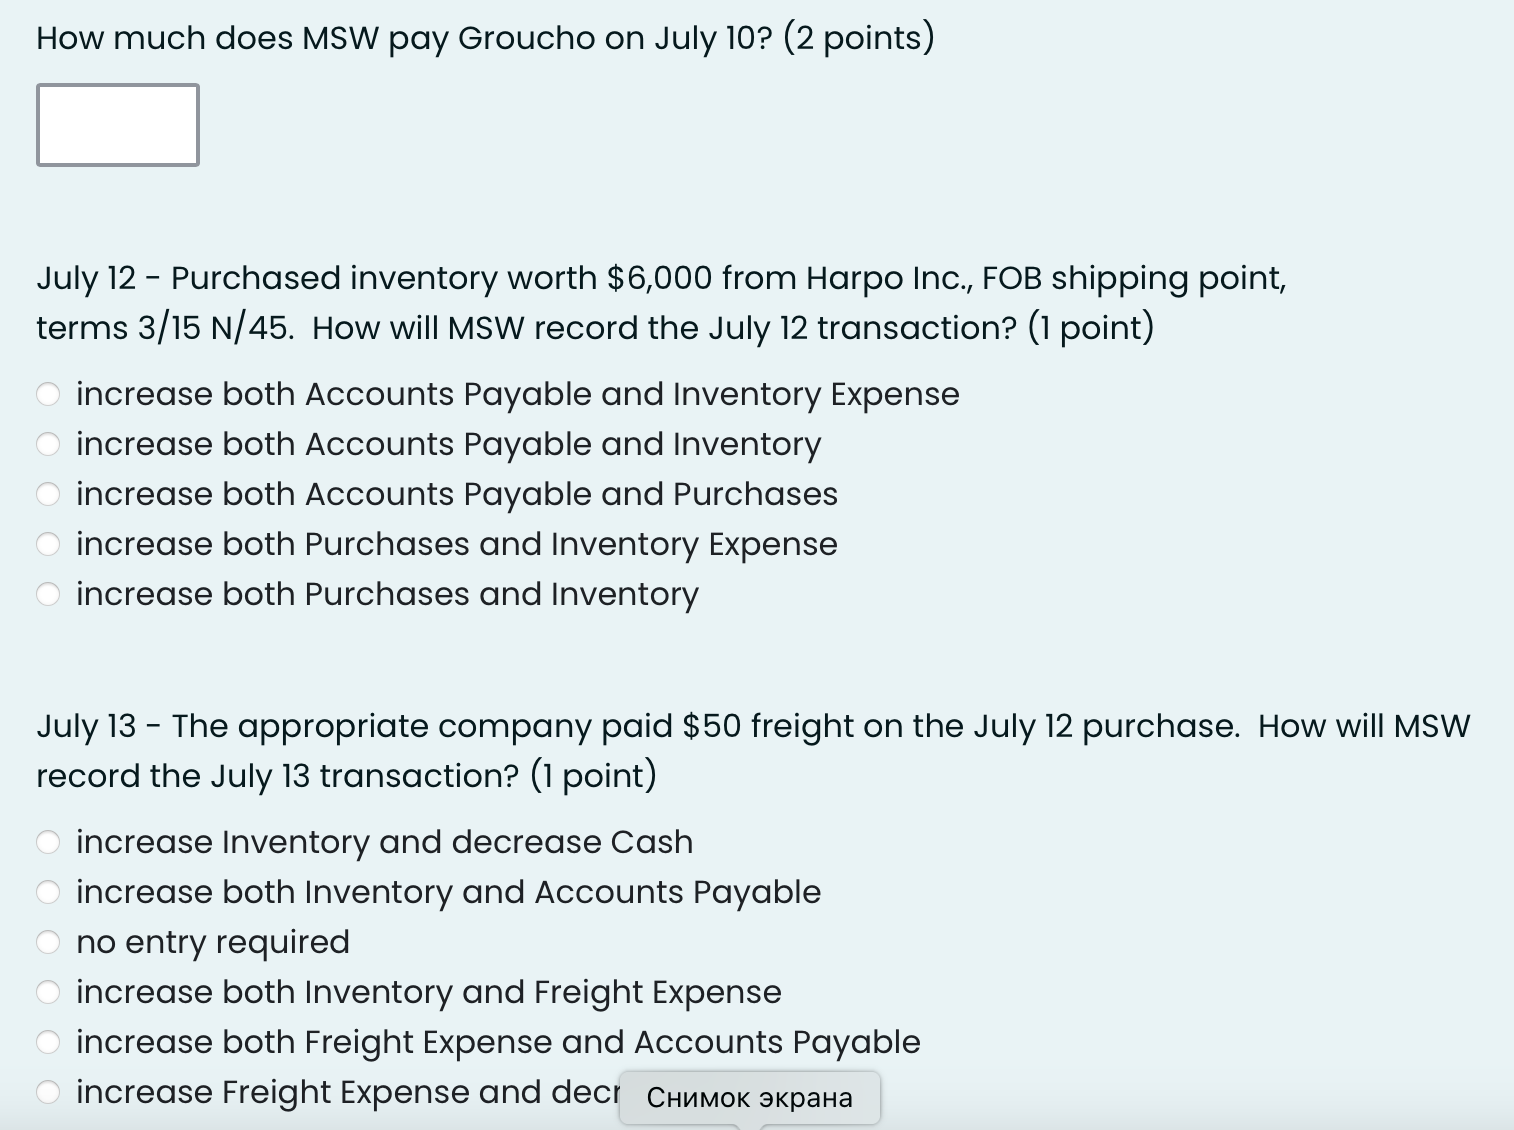Image resolution: width=1514 pixels, height=1130 pixels.
Task: Click the label text "increase both Accounts Payable and Purchases"
Action: point(456,493)
